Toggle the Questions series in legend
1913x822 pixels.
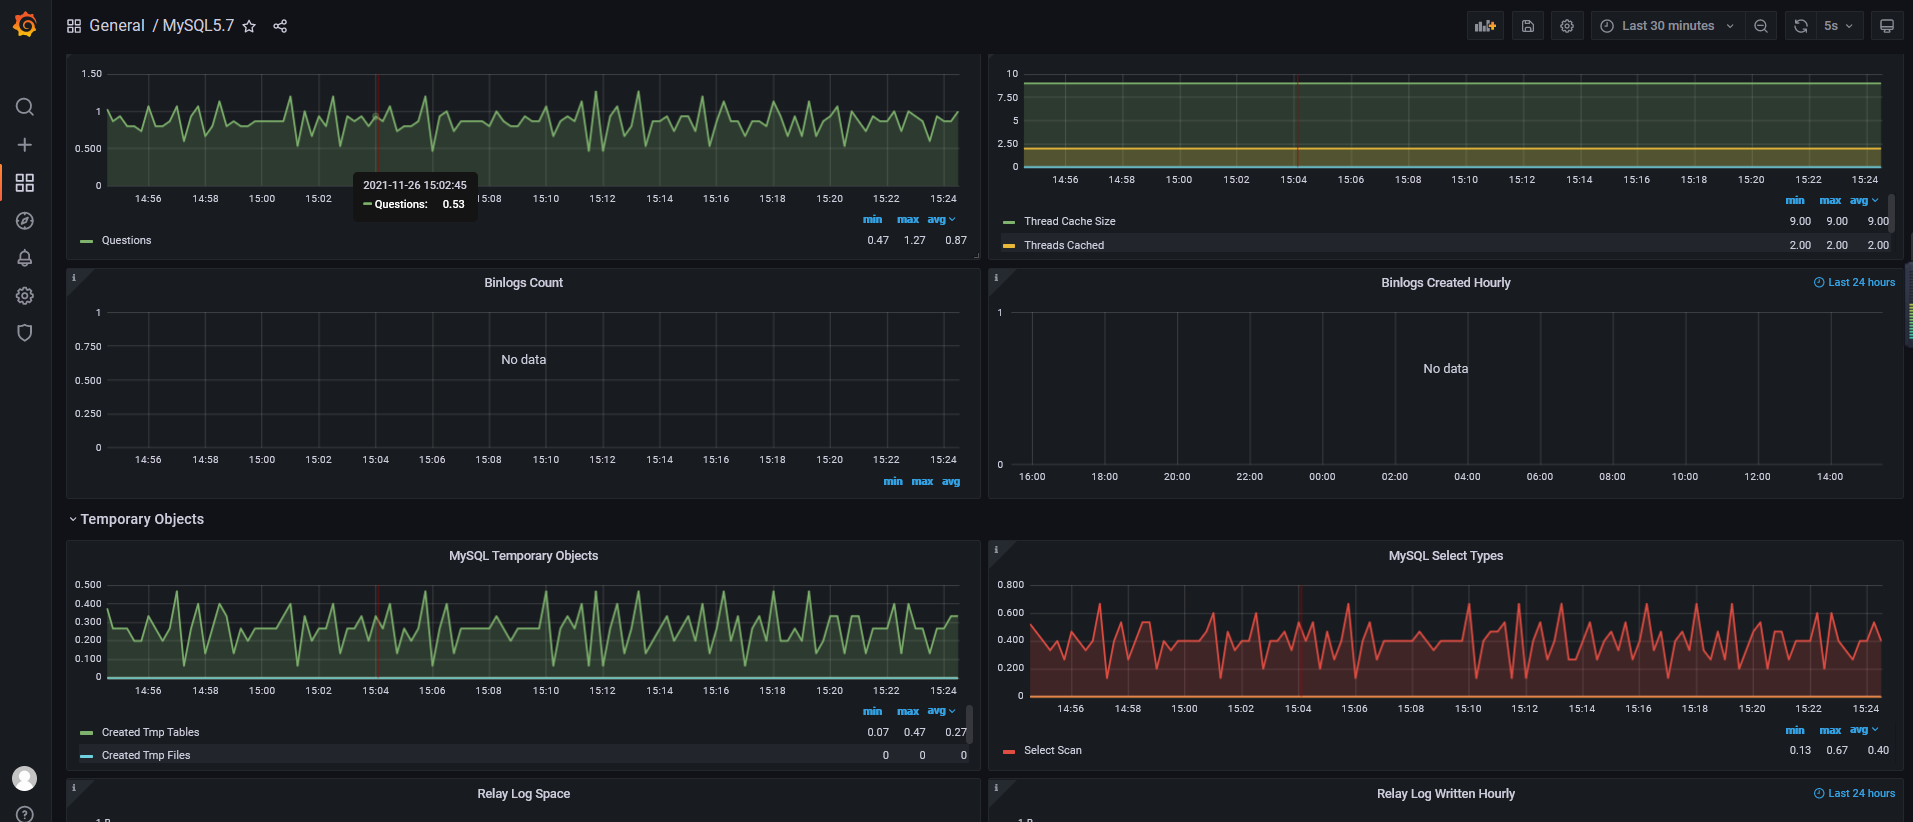point(126,240)
